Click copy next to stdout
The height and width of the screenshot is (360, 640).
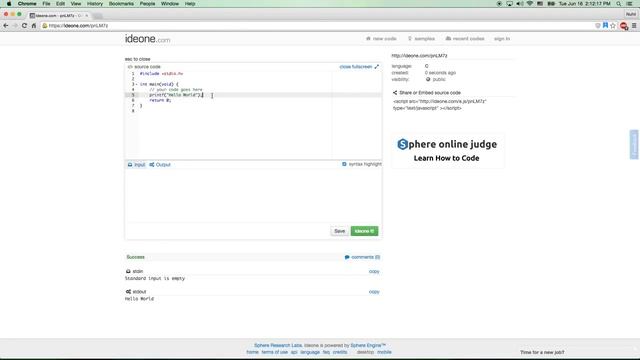pos(374,292)
